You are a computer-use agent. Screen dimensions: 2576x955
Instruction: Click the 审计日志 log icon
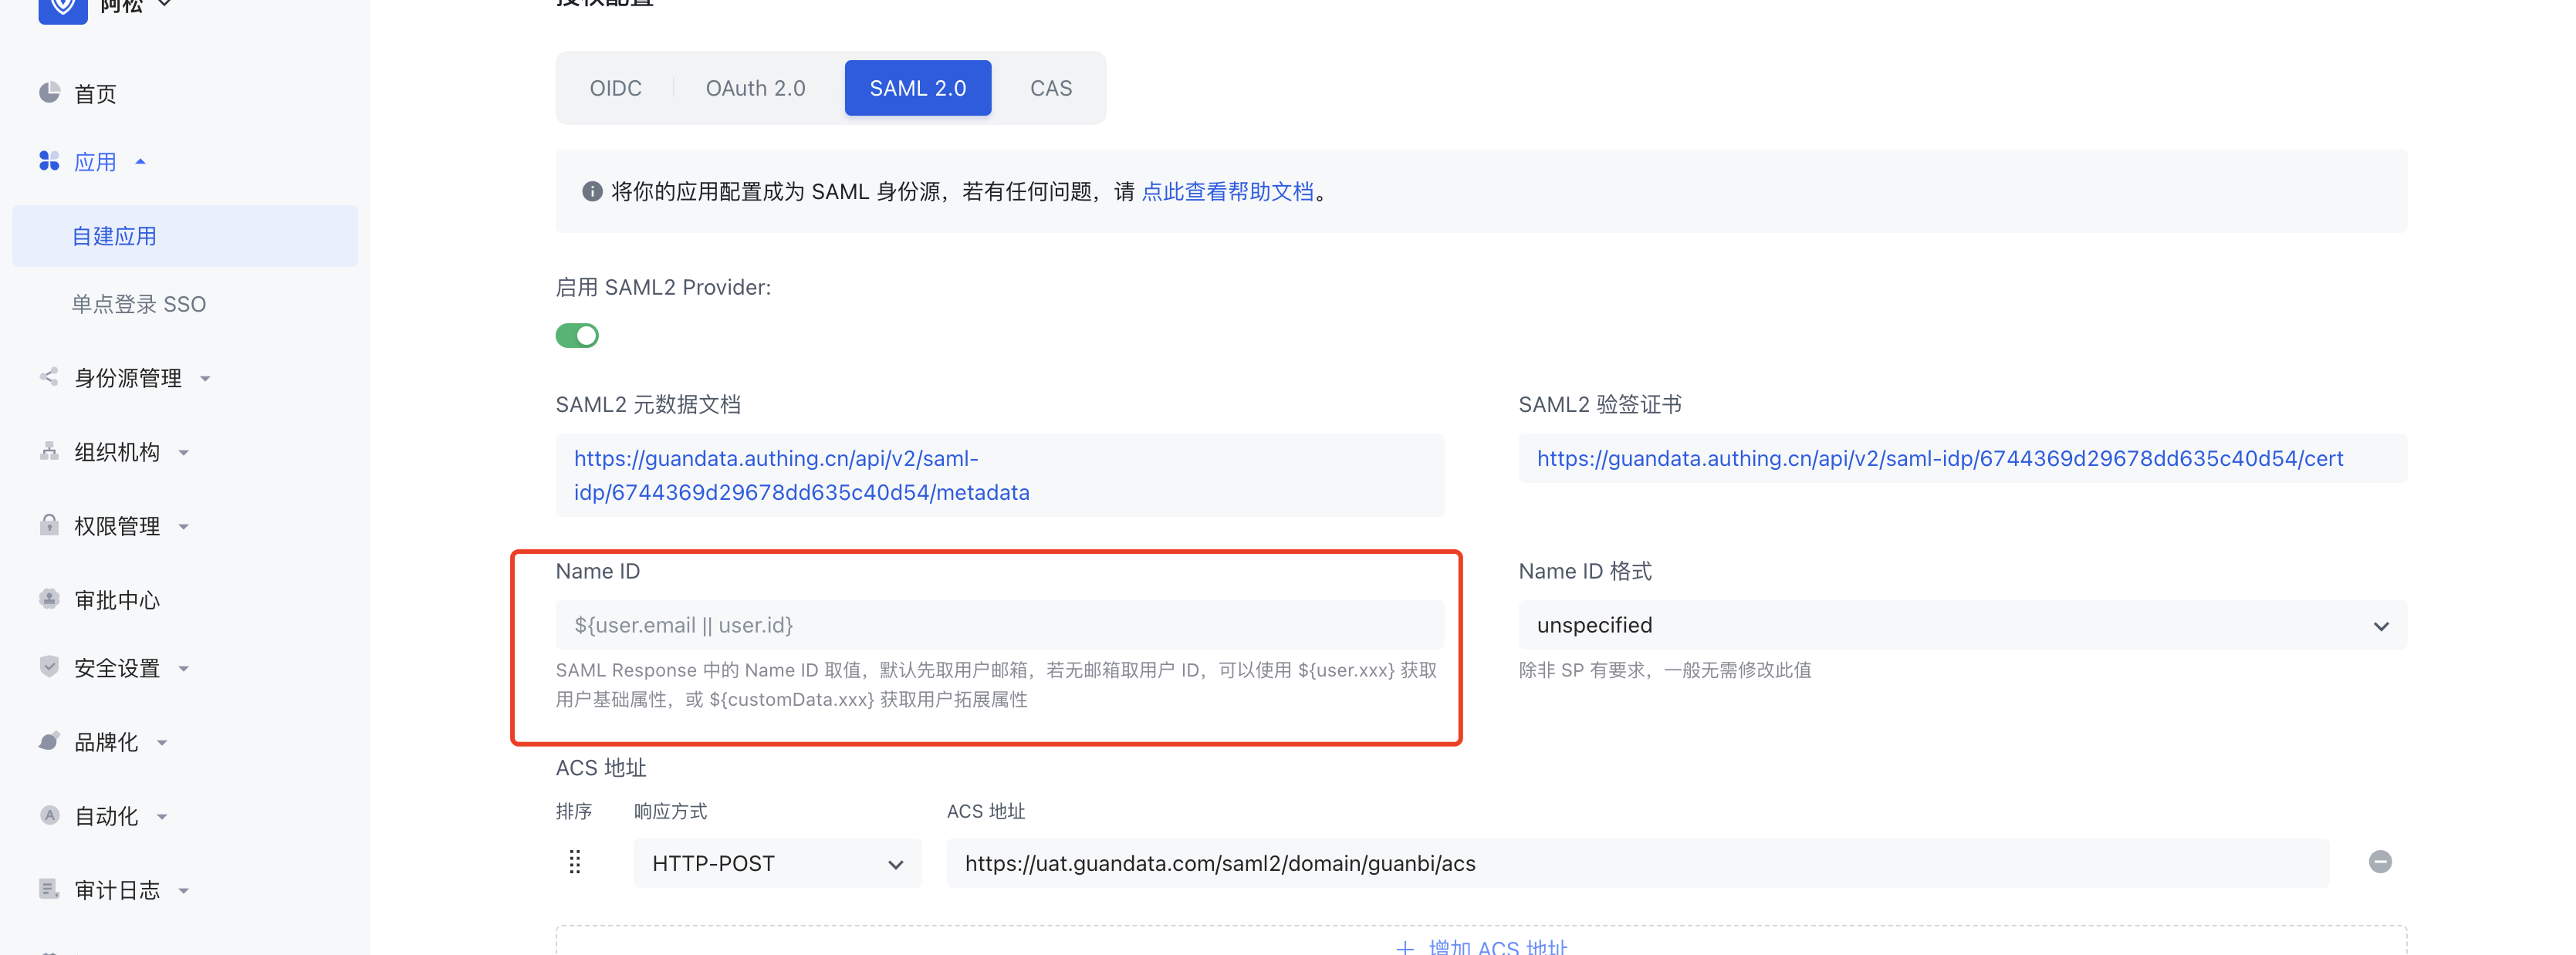click(49, 889)
